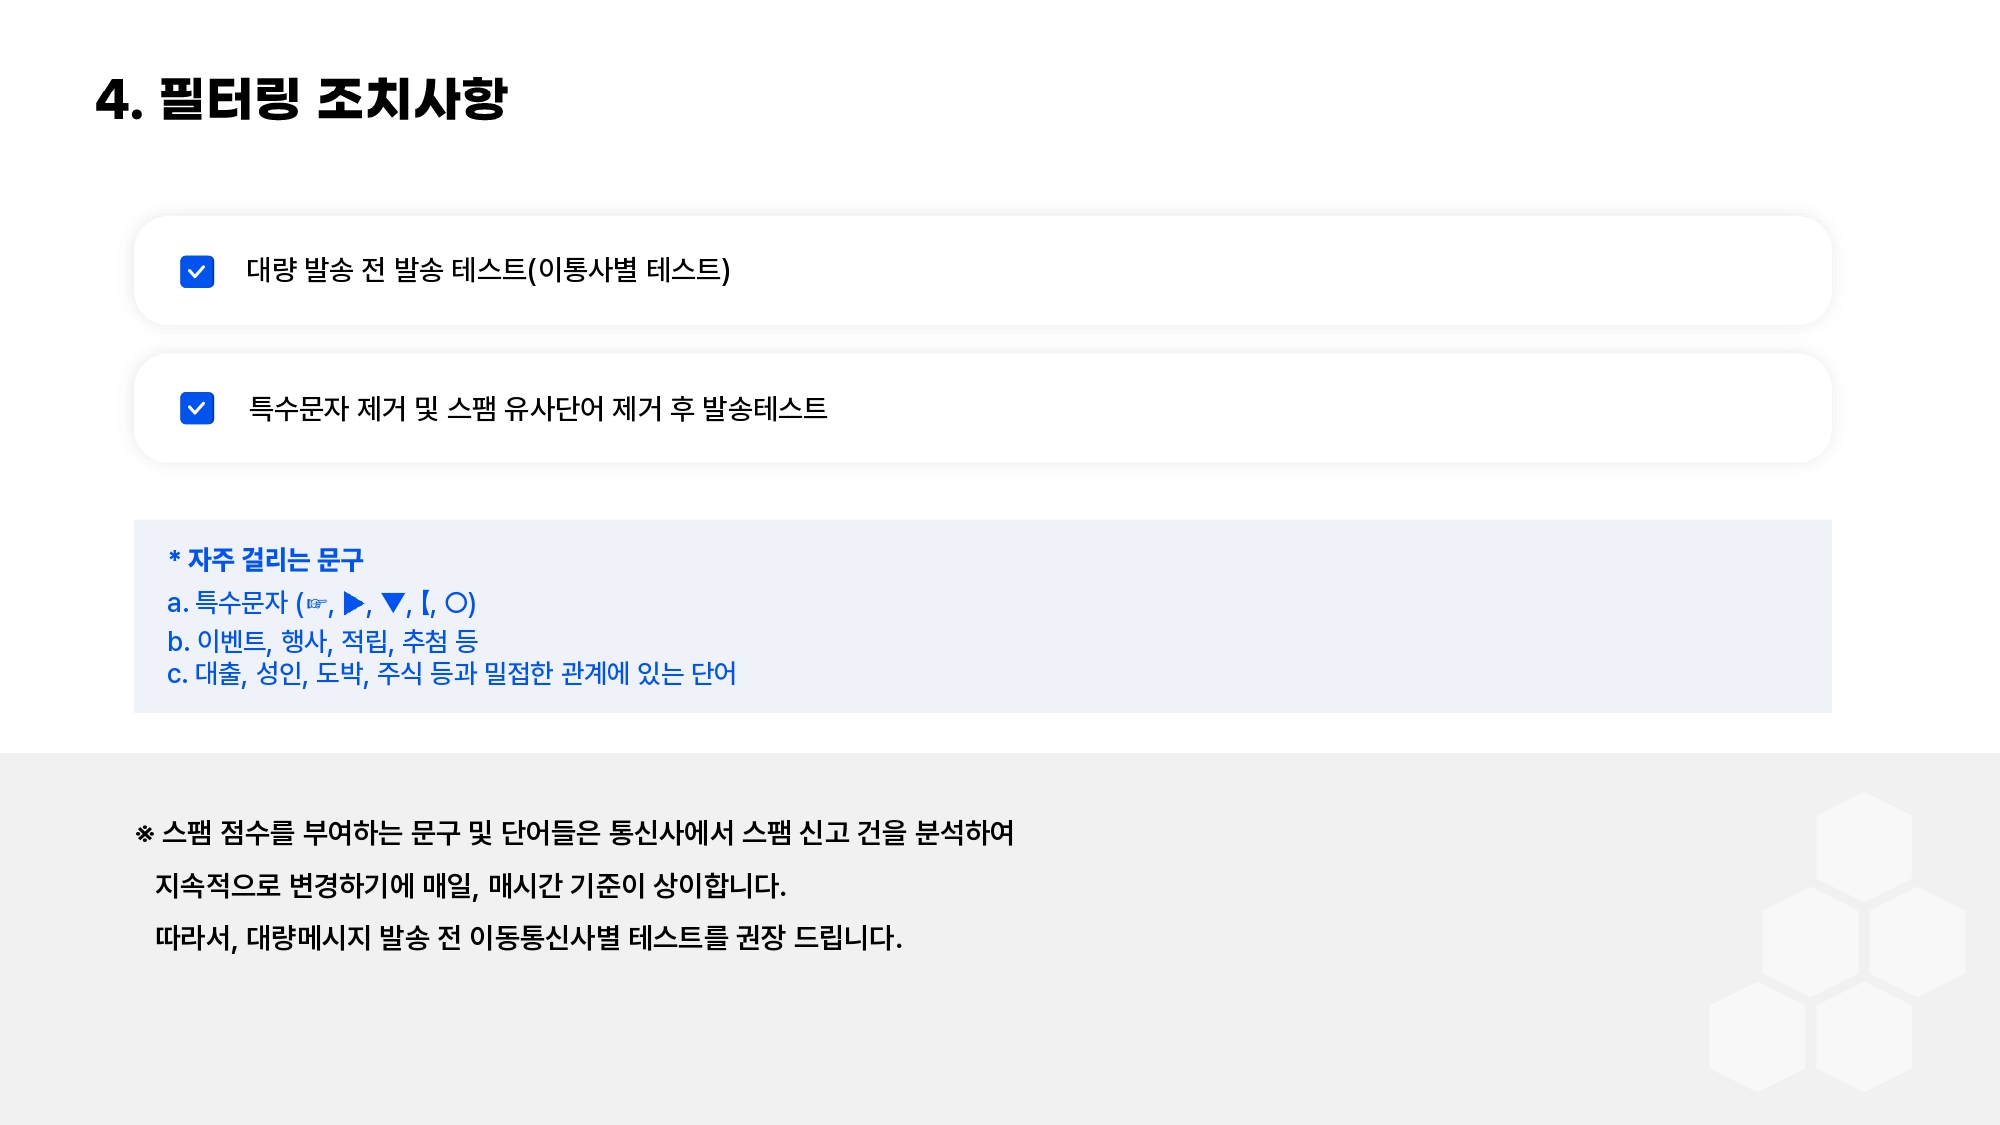The height and width of the screenshot is (1125, 2000).
Task: Click the a. 특수문자 line label
Action: (x=228, y=603)
